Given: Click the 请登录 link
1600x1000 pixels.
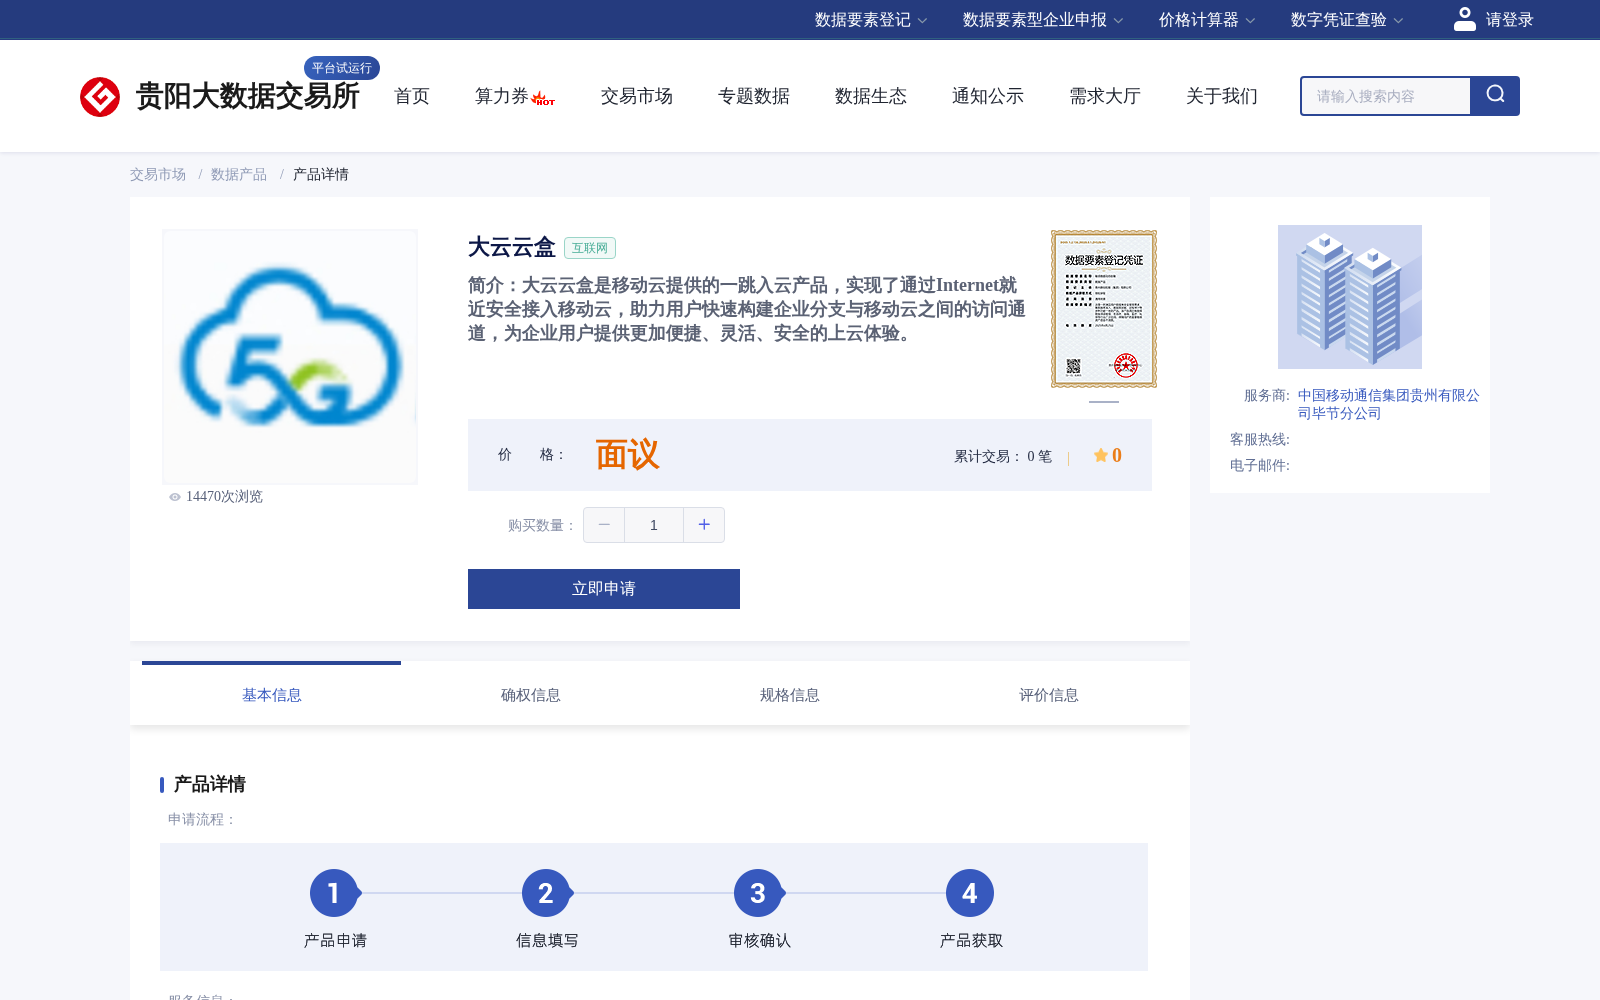Looking at the screenshot, I should click(x=1509, y=20).
